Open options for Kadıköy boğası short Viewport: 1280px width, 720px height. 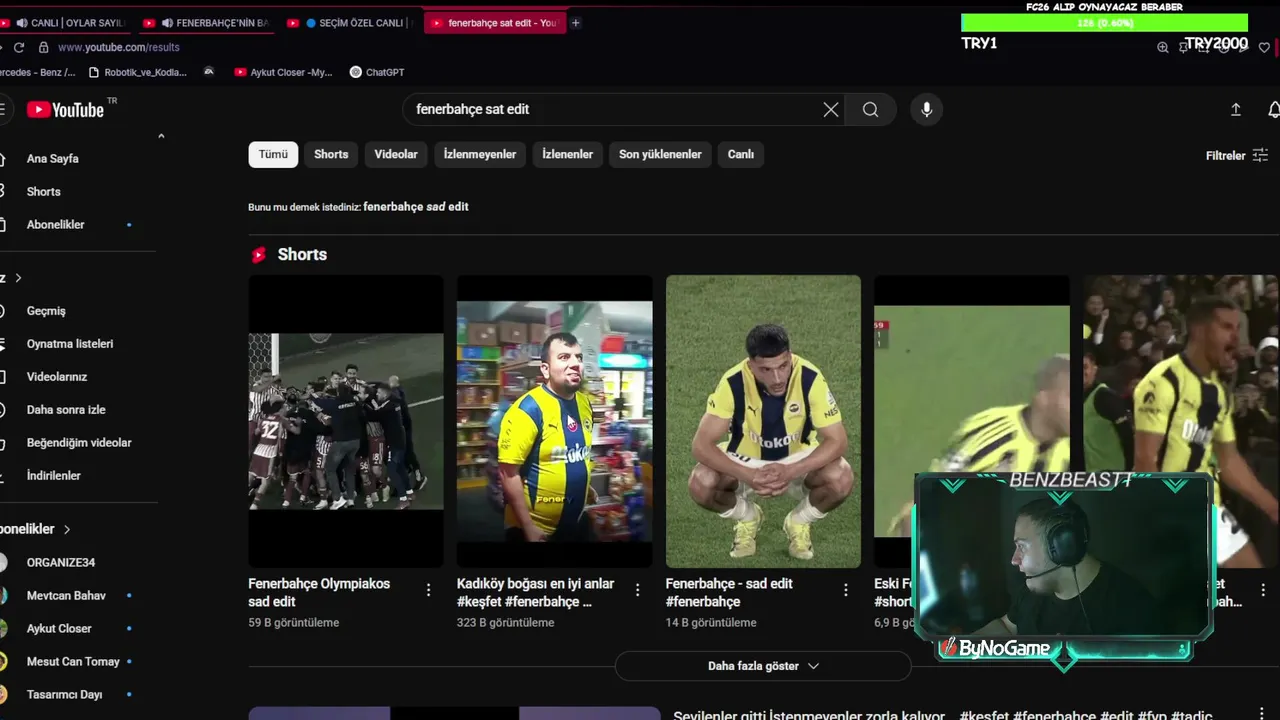click(x=637, y=591)
